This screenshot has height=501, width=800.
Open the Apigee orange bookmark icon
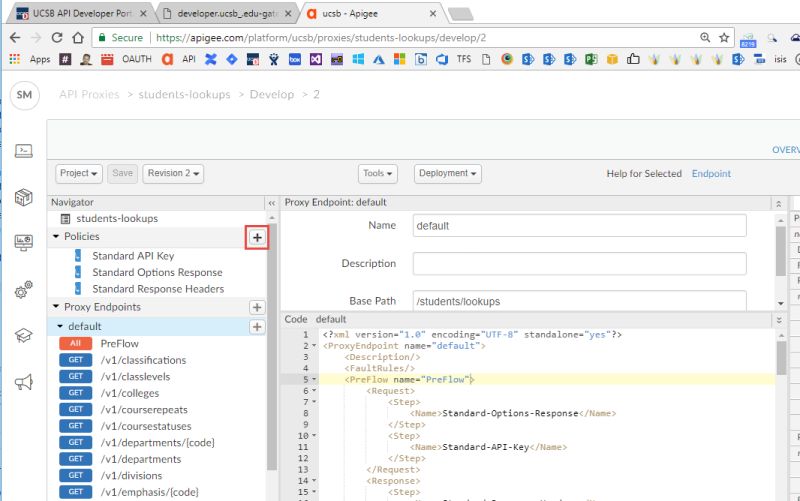167,59
